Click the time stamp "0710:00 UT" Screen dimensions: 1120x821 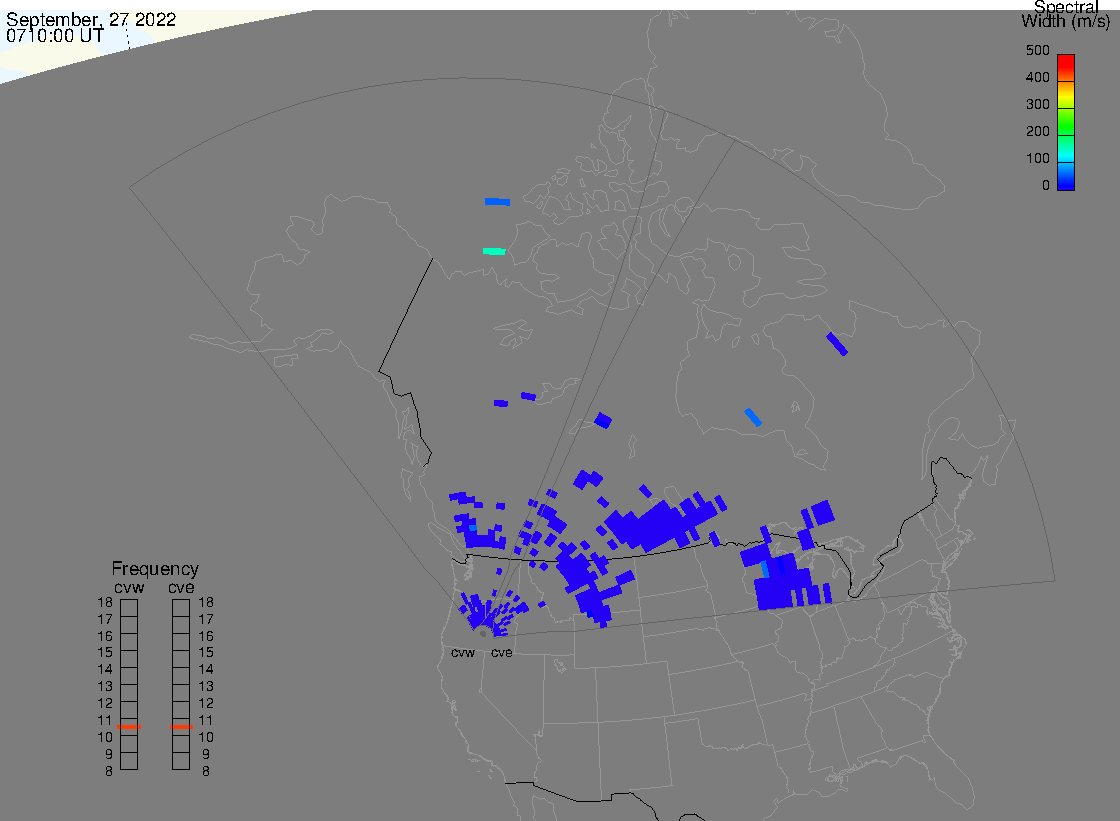55,36
